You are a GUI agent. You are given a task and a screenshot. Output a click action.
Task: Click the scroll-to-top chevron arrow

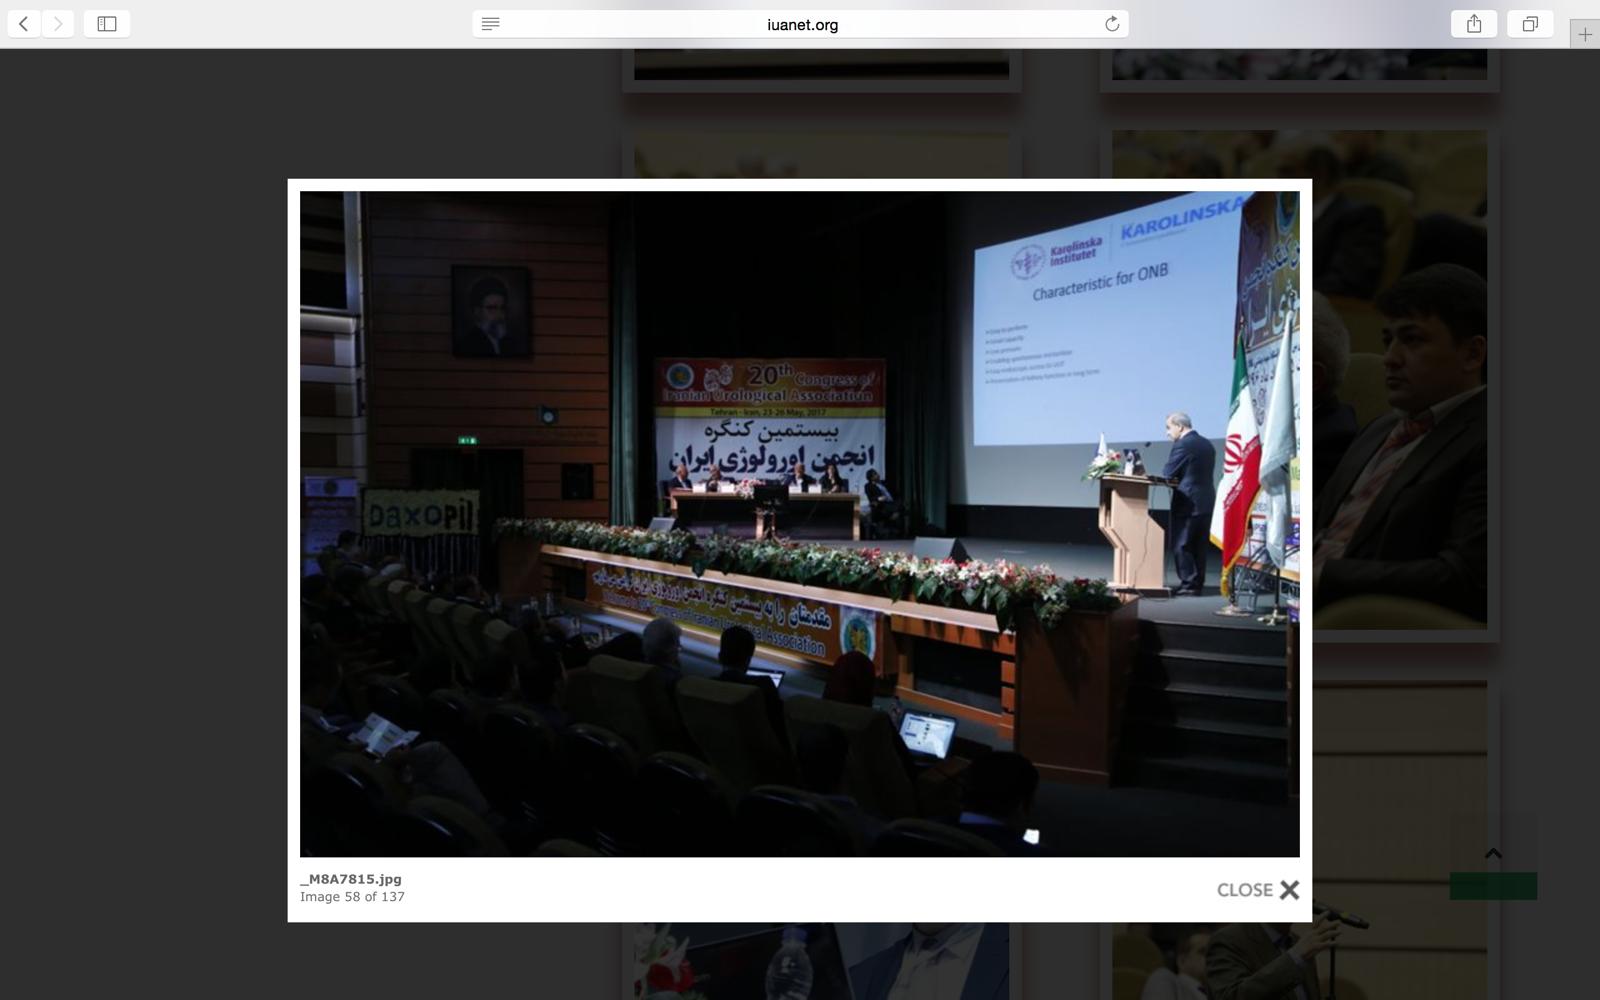1493,853
